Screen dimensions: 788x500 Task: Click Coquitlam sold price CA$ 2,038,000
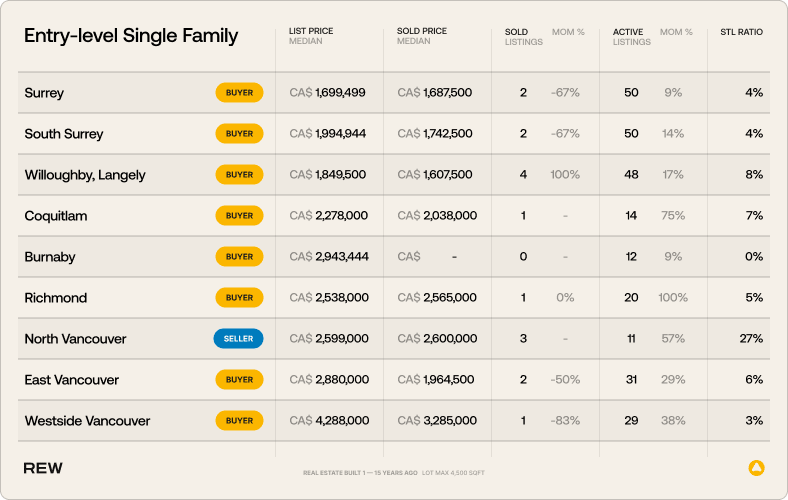[437, 216]
